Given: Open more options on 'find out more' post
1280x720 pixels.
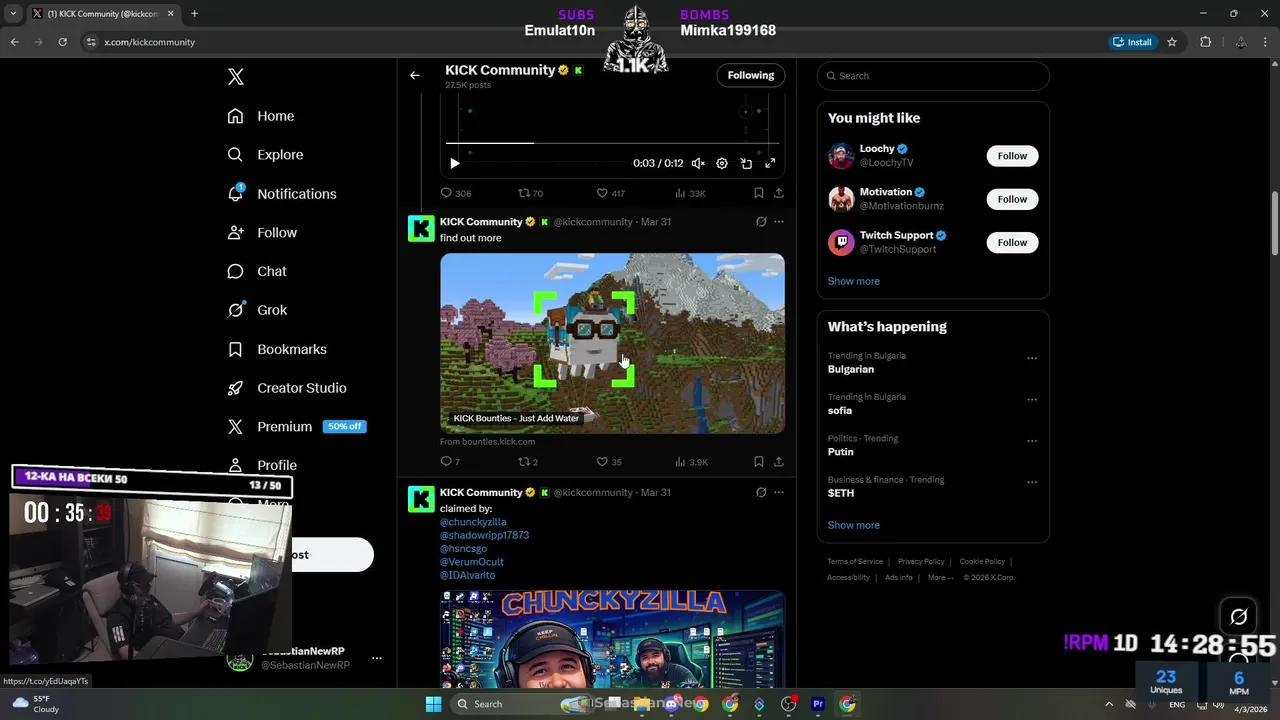Looking at the screenshot, I should tap(779, 222).
